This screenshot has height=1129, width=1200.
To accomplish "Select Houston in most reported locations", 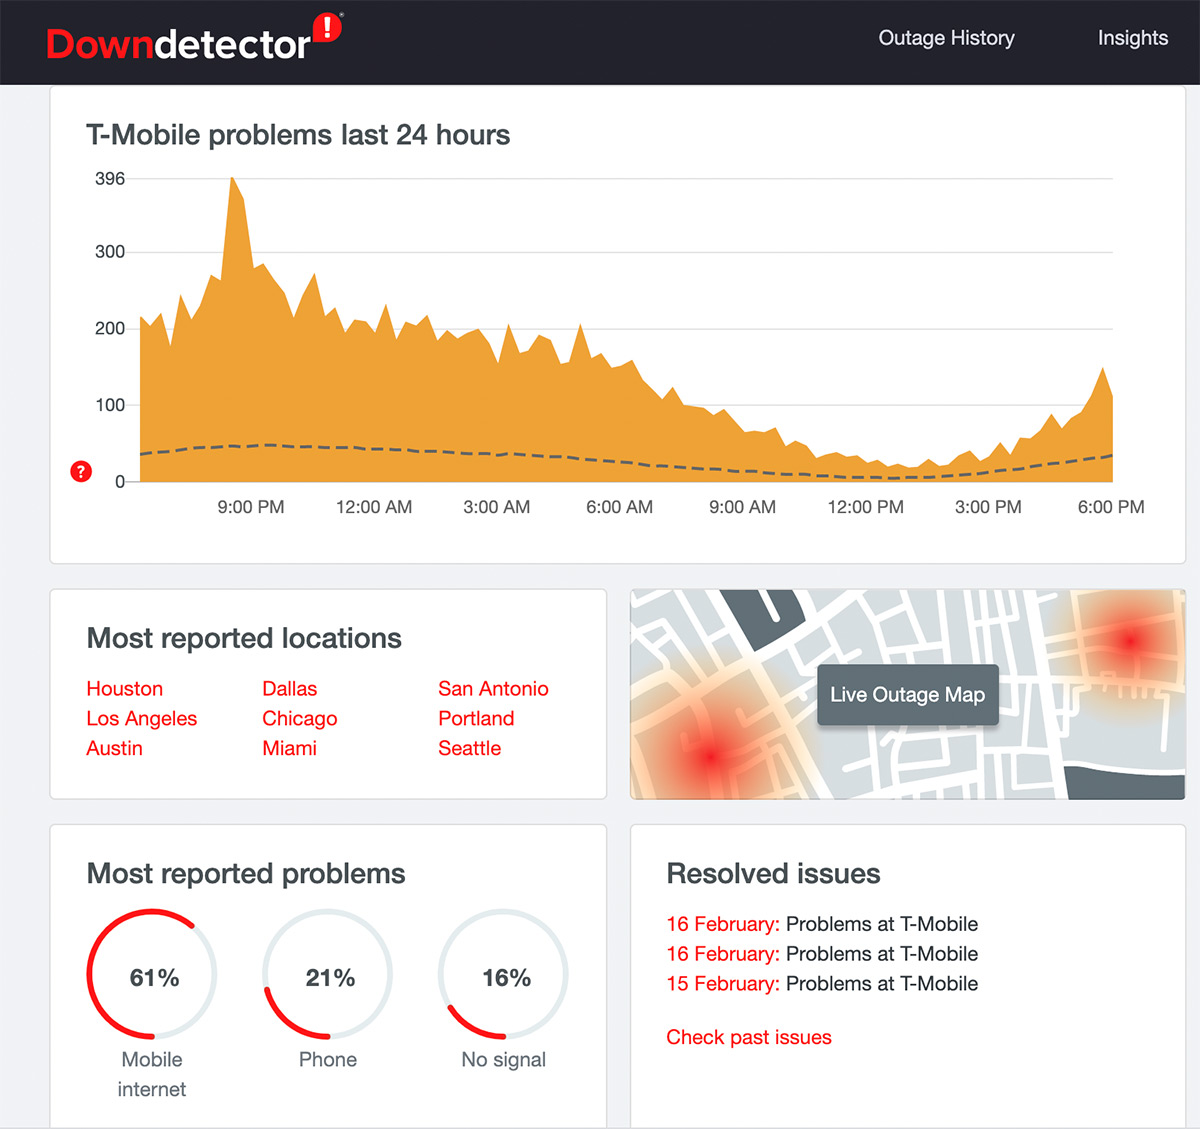I will tap(125, 688).
